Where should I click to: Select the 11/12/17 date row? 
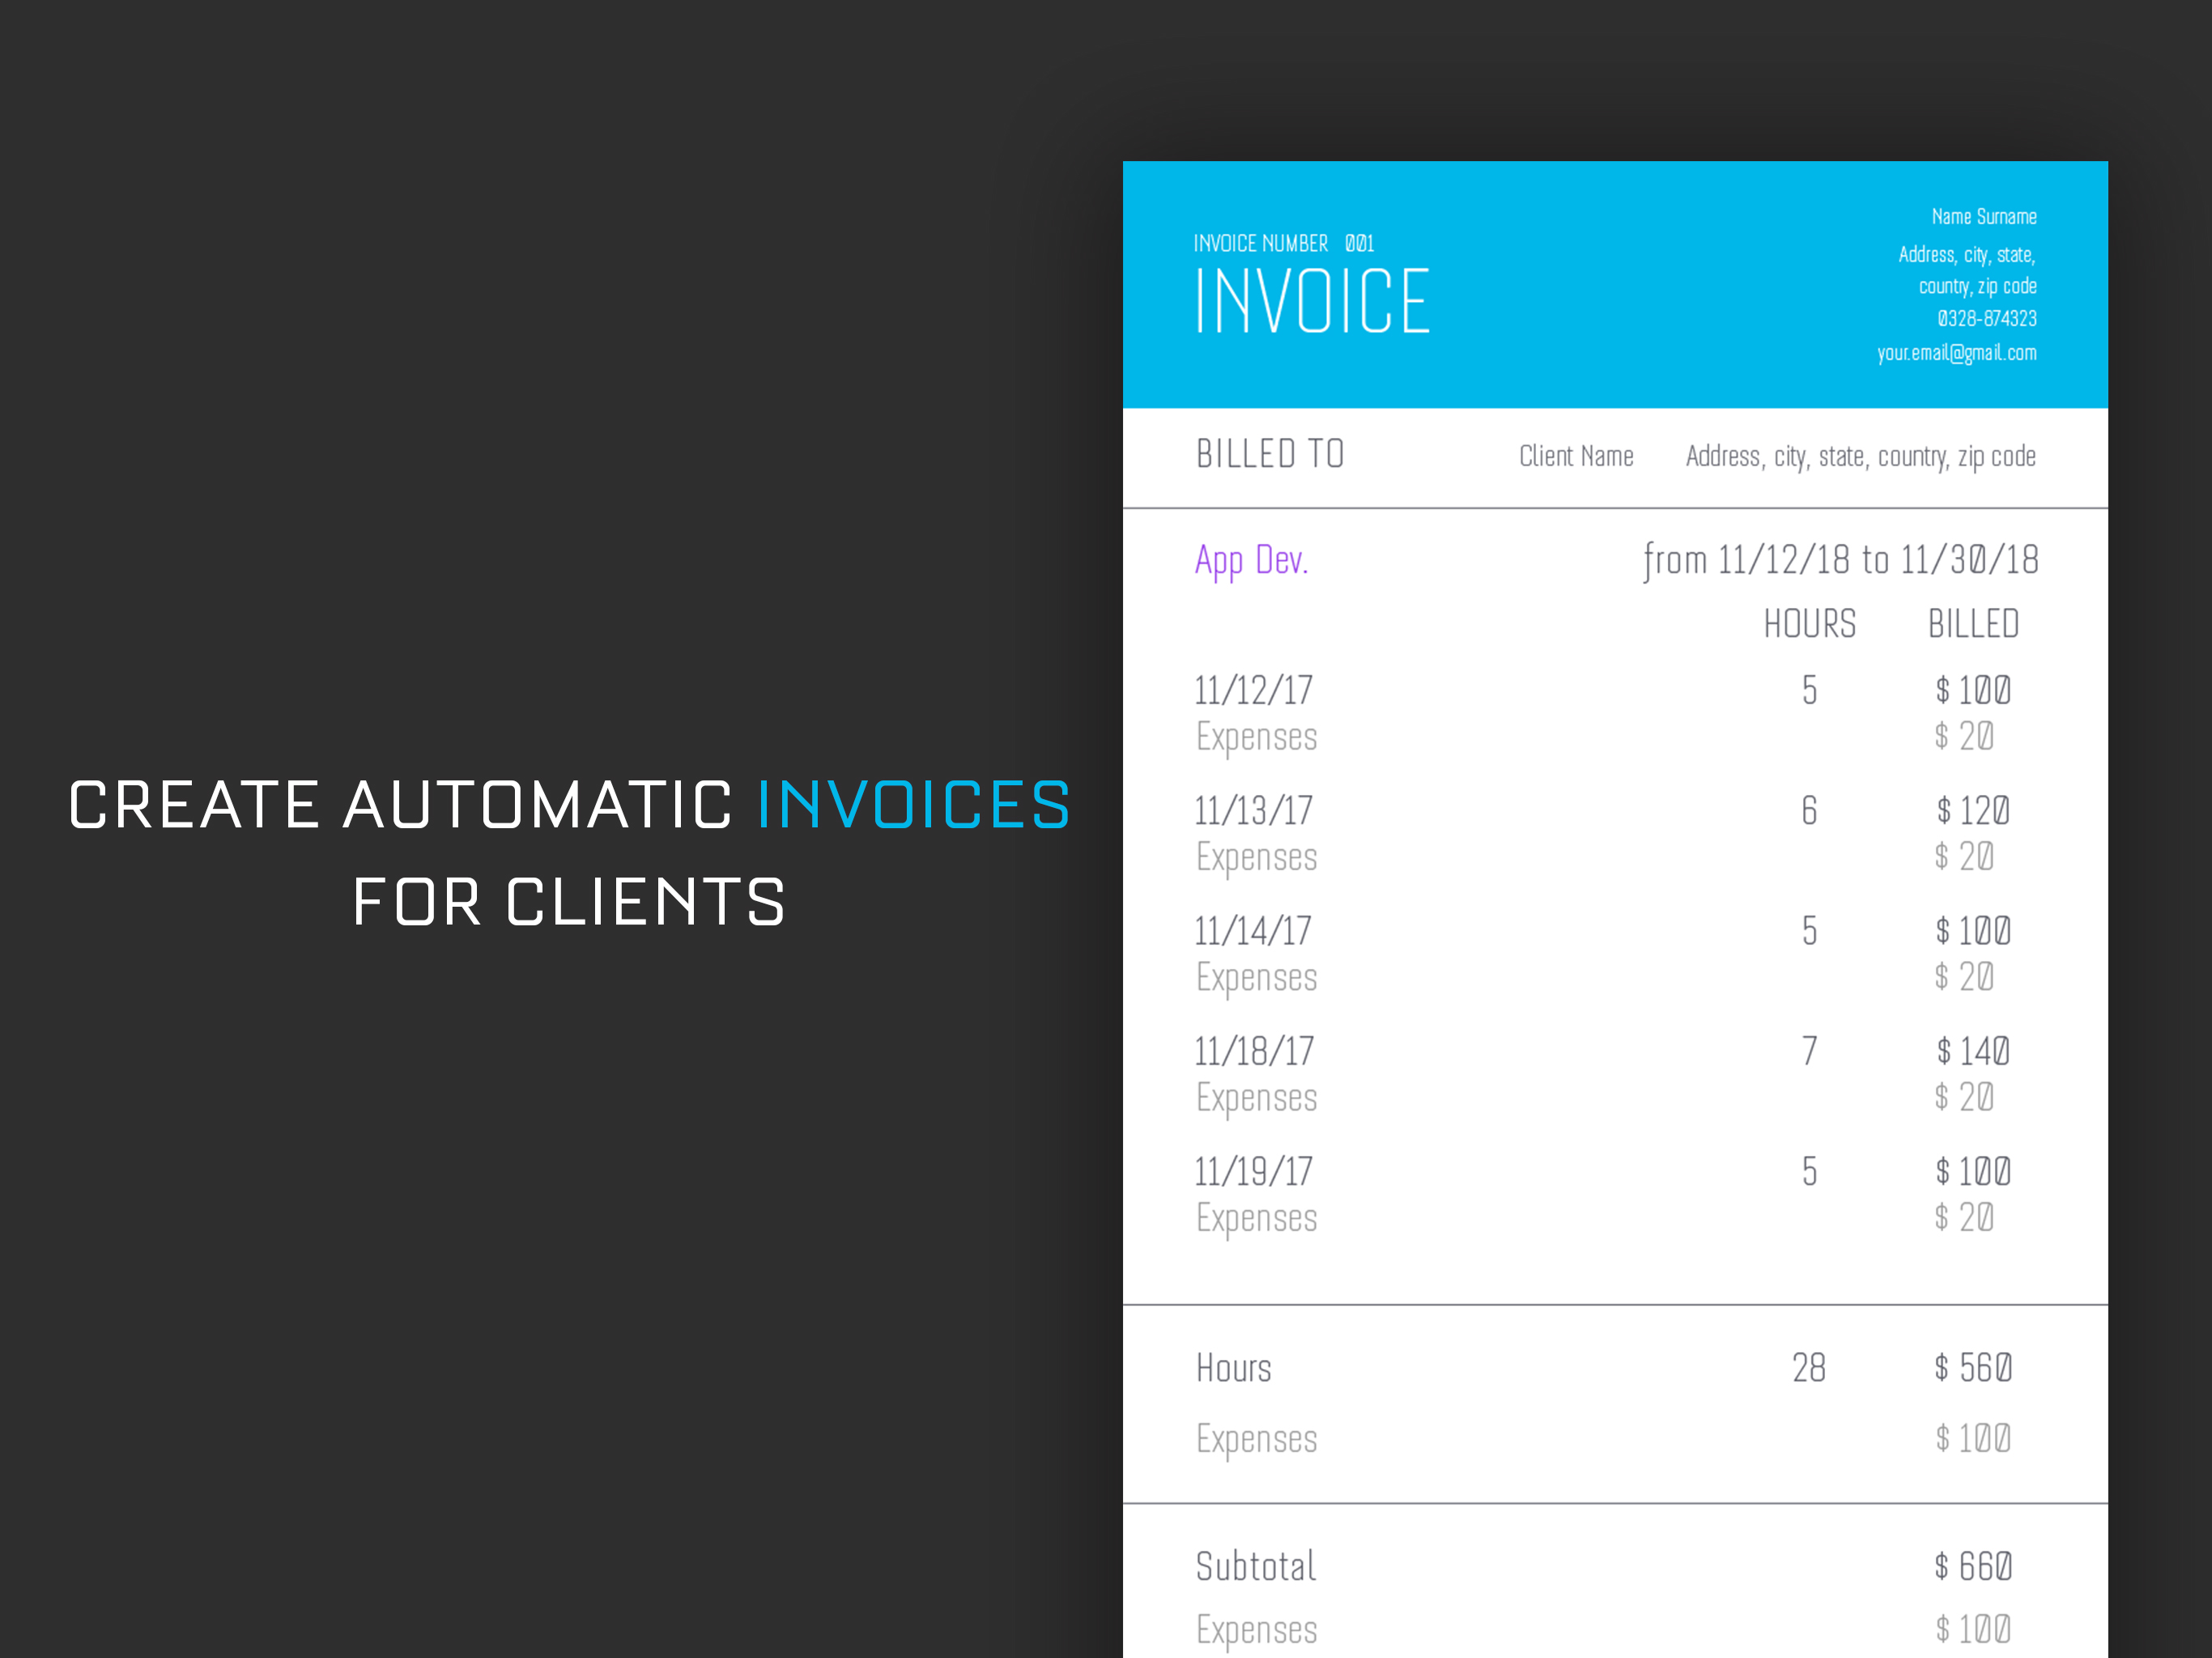pyautogui.click(x=1253, y=690)
